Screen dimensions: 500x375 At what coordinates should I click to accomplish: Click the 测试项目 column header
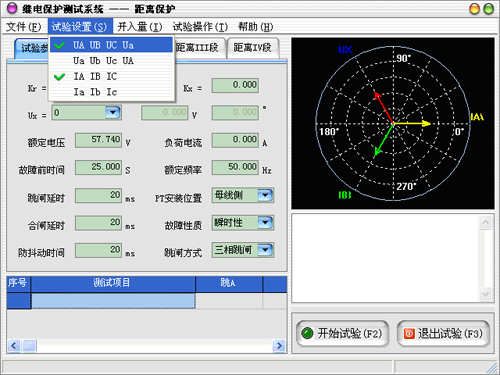(x=113, y=284)
